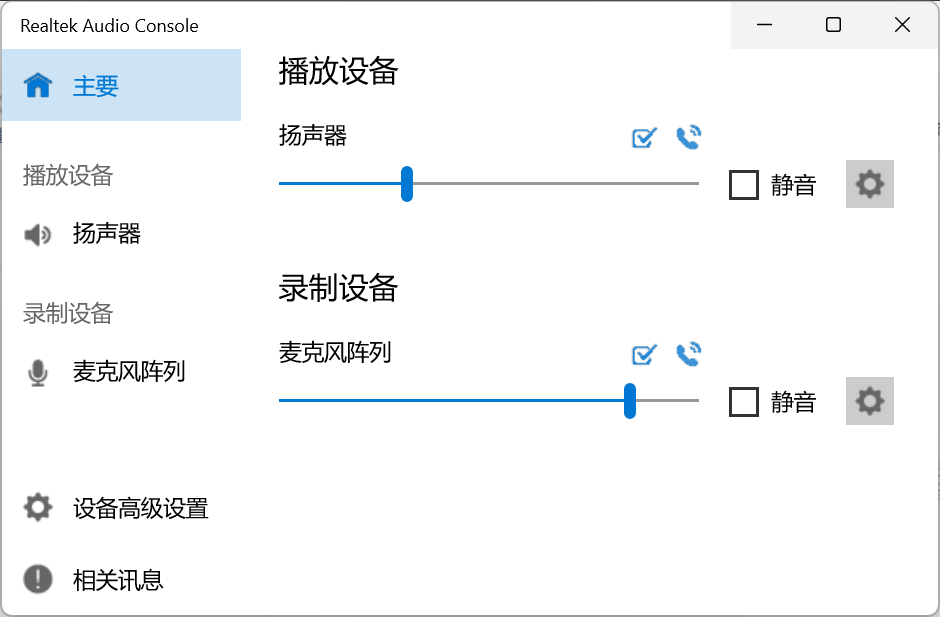Toggle default device checkmark for 麦克风阵列

pyautogui.click(x=643, y=354)
